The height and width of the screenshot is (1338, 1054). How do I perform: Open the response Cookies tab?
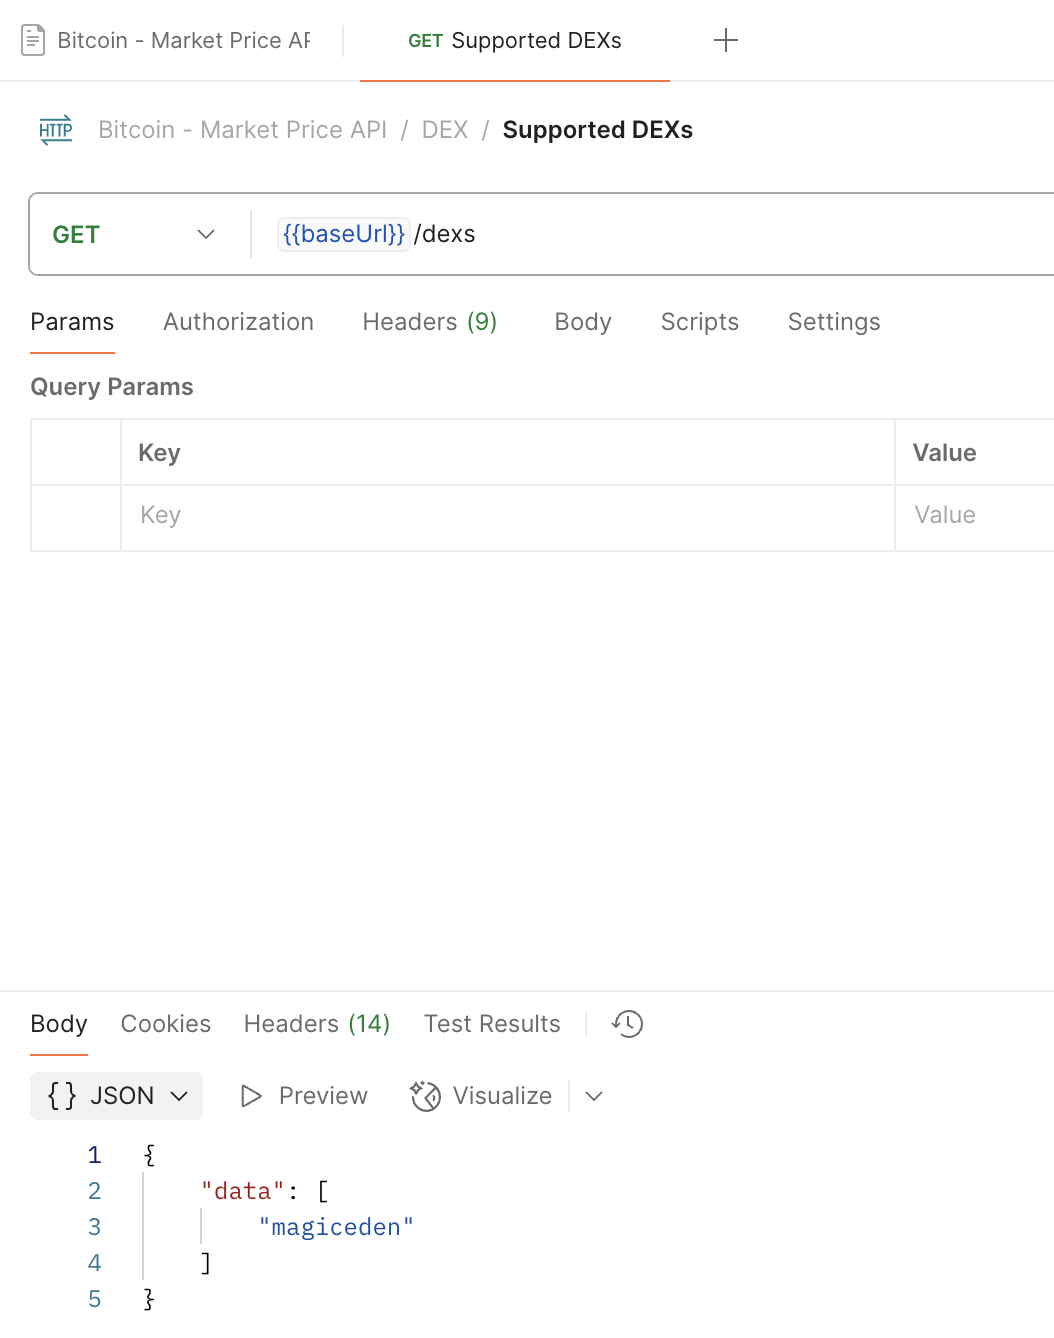point(166,1024)
